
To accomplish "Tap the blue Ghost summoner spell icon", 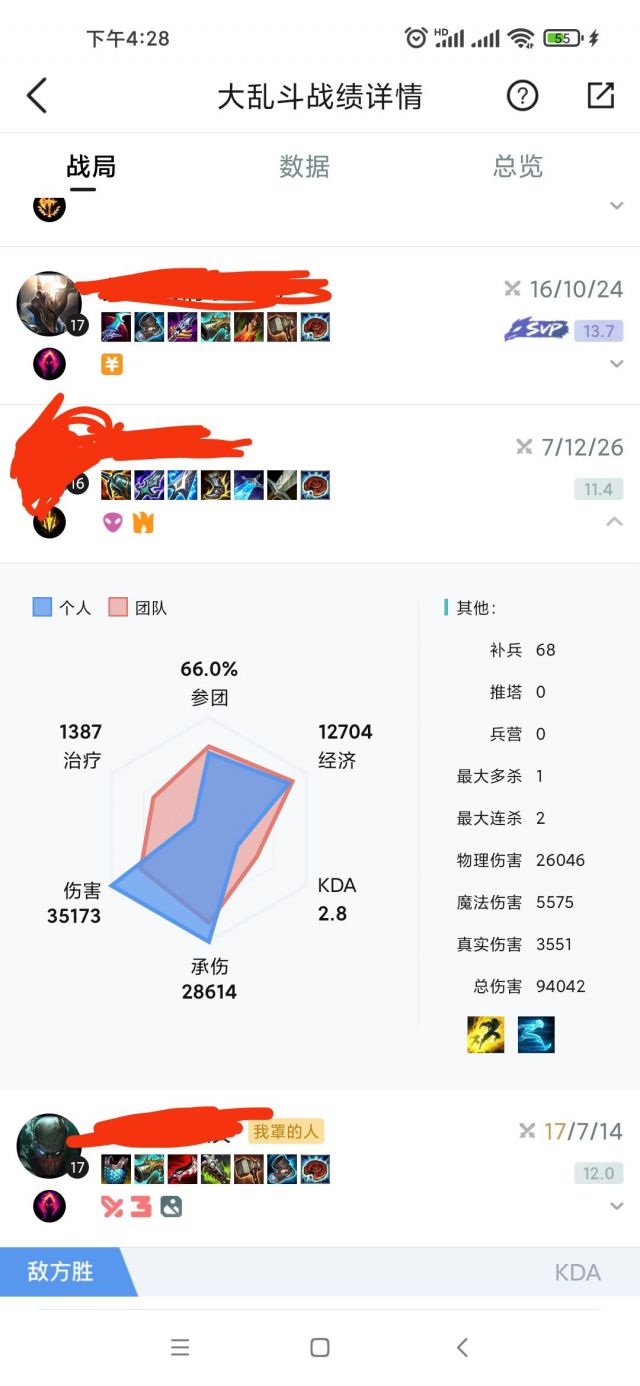I will [536, 1034].
